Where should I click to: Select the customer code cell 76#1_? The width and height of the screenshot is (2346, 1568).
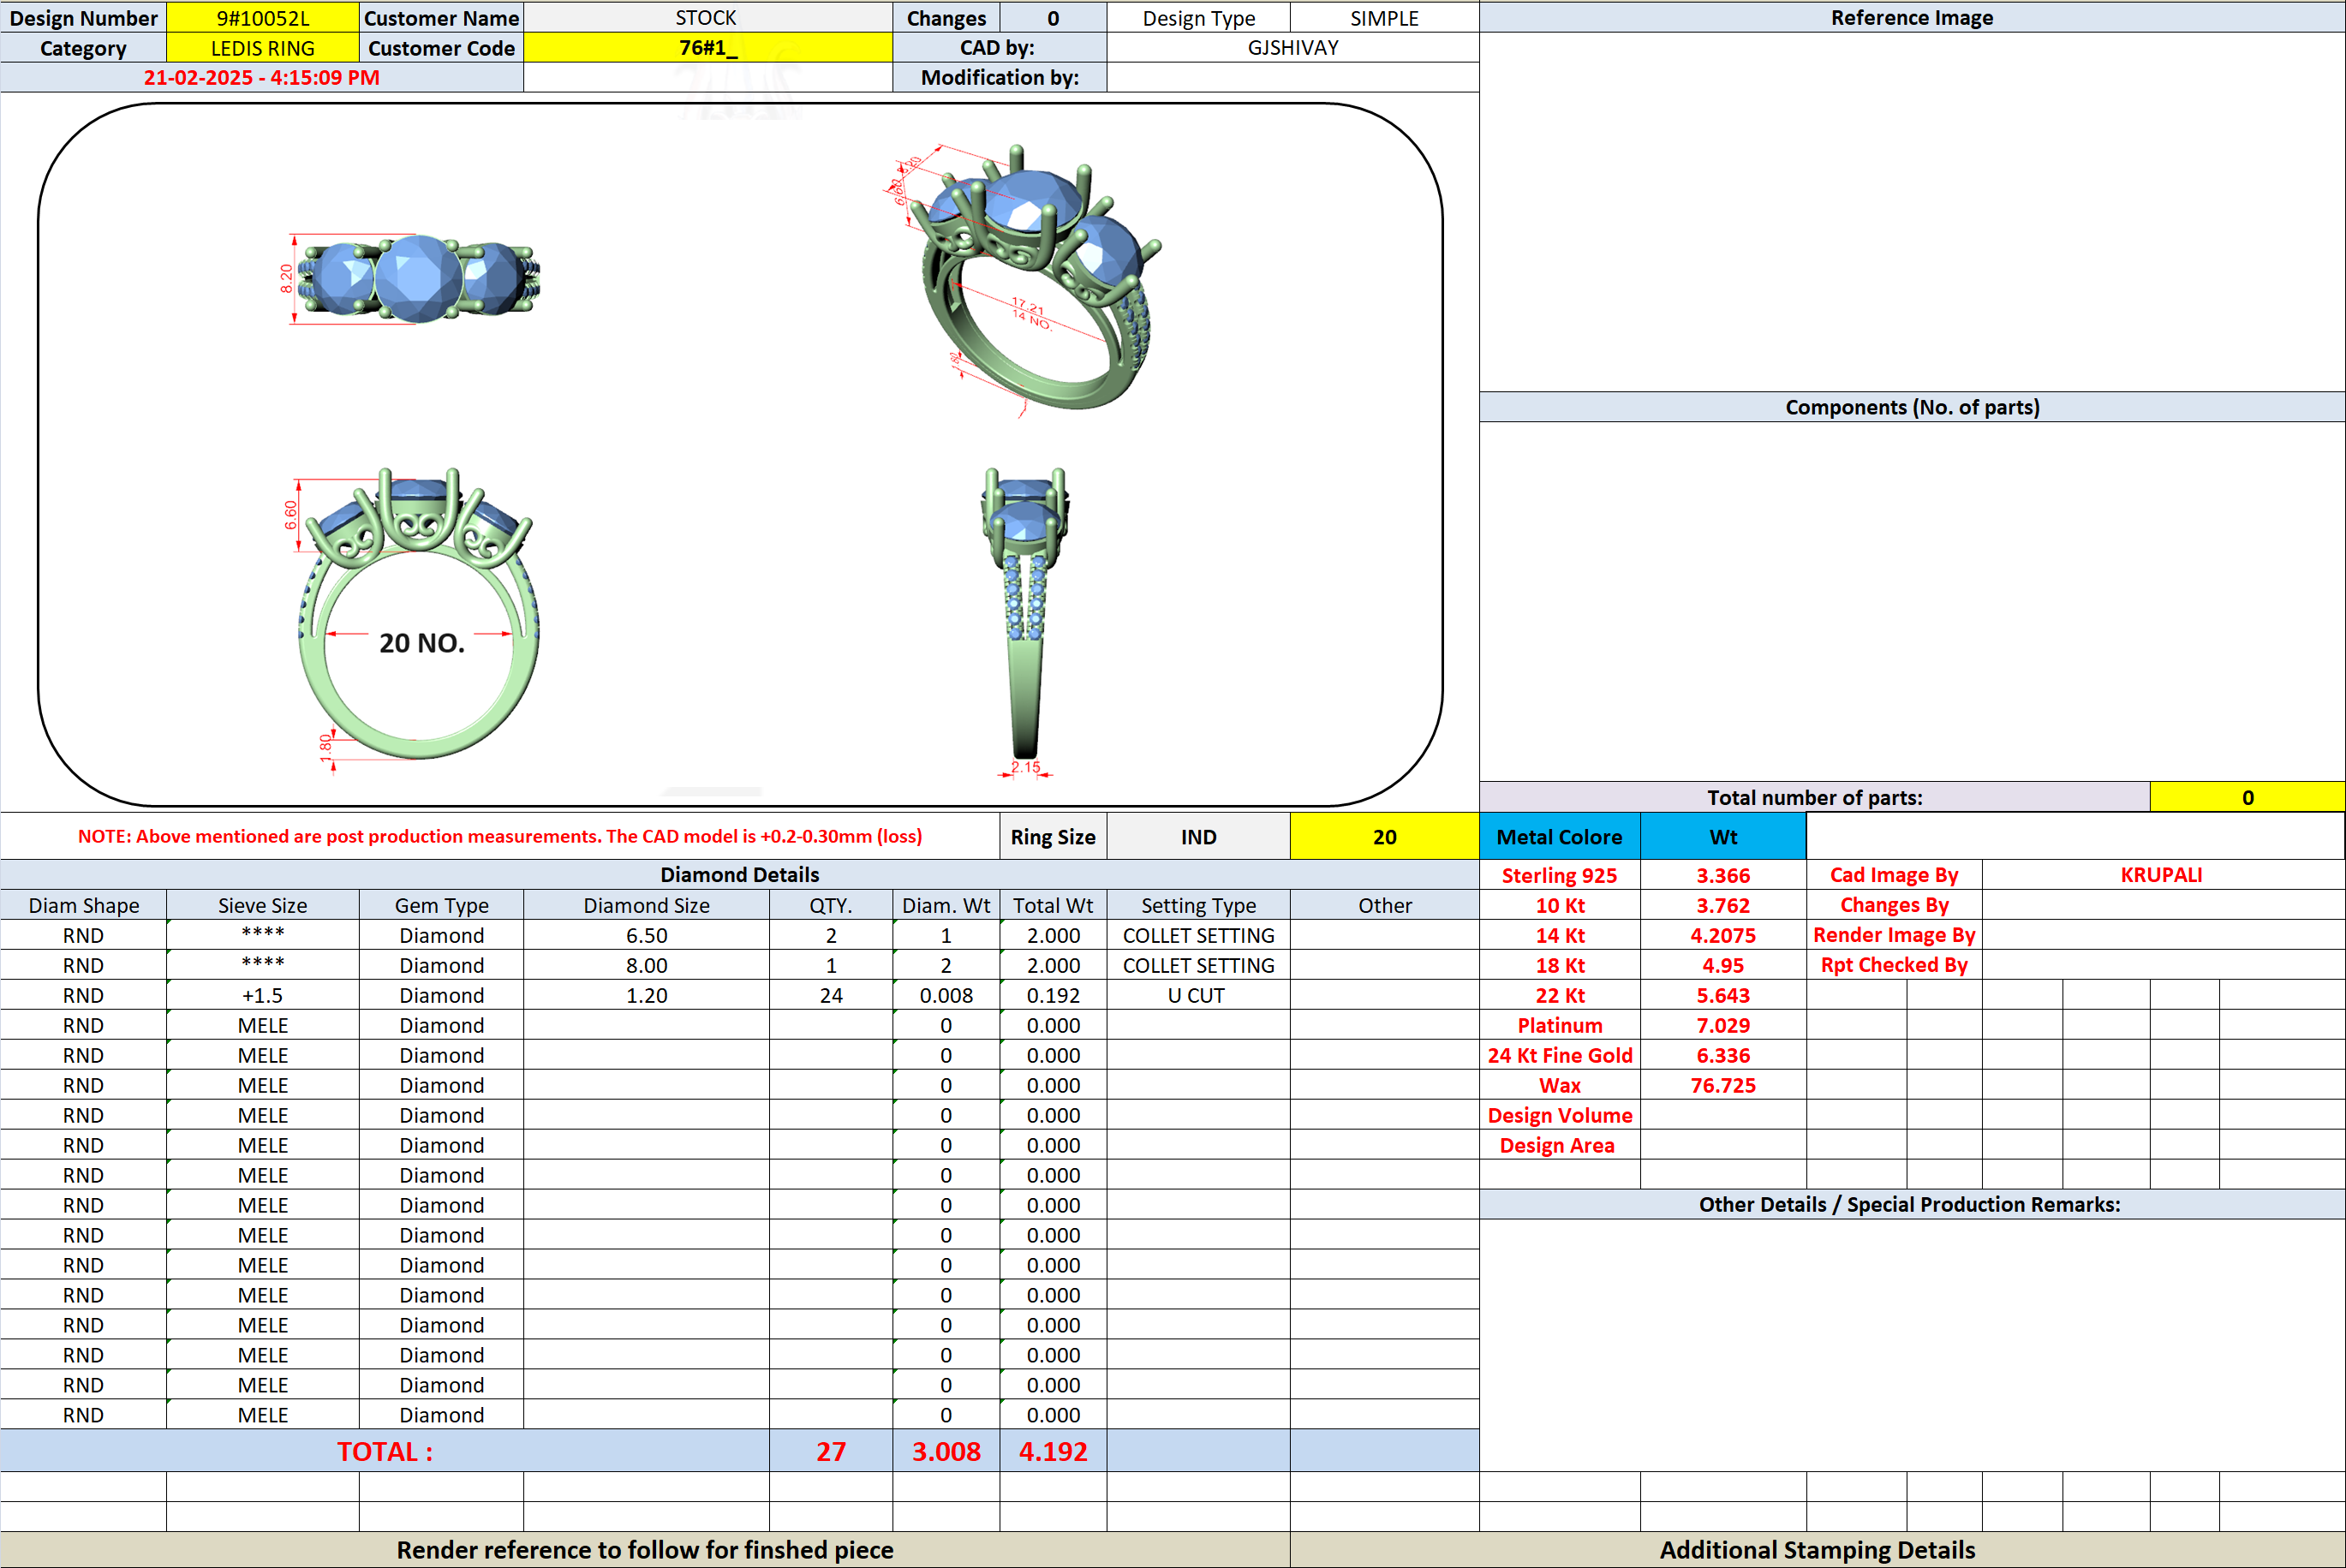pyautogui.click(x=708, y=48)
